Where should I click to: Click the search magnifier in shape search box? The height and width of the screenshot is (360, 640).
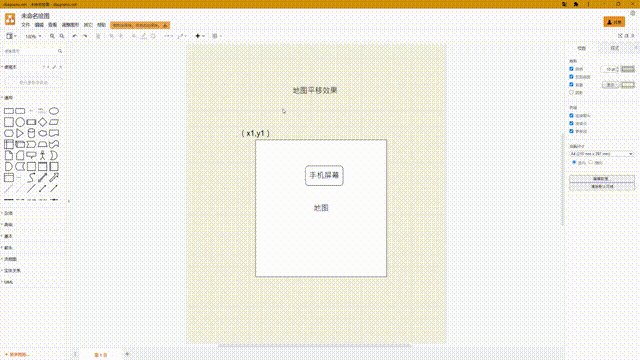click(60, 51)
